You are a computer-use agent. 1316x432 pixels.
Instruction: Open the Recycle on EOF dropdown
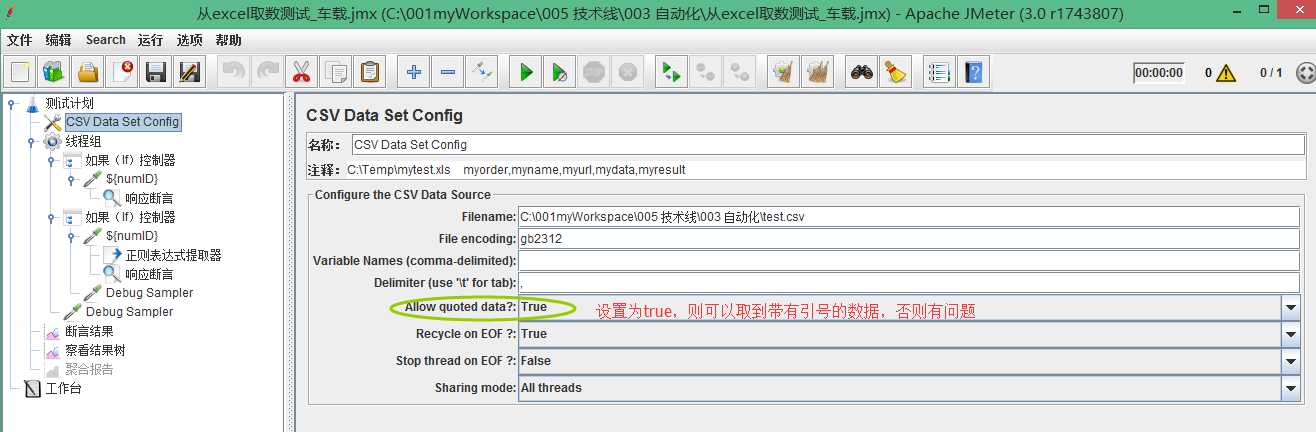(1292, 334)
